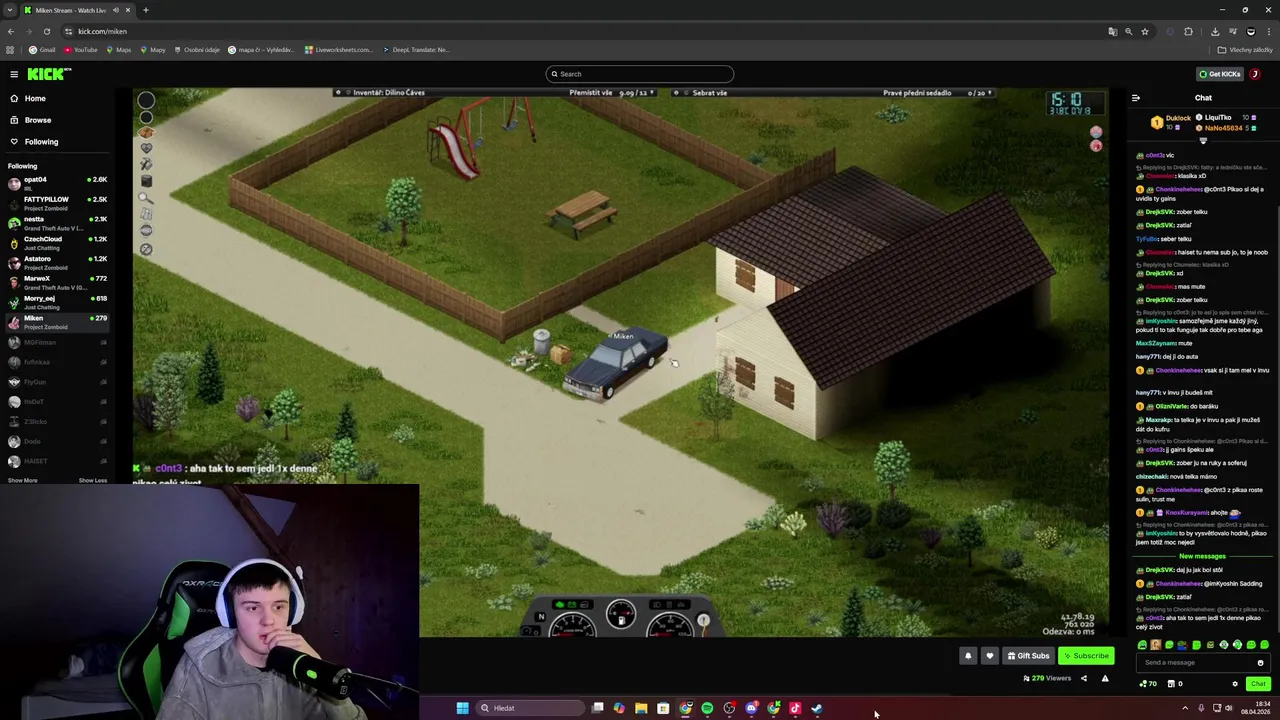Open the Liveworksheets bookmark
The image size is (1280, 720).
(x=338, y=50)
